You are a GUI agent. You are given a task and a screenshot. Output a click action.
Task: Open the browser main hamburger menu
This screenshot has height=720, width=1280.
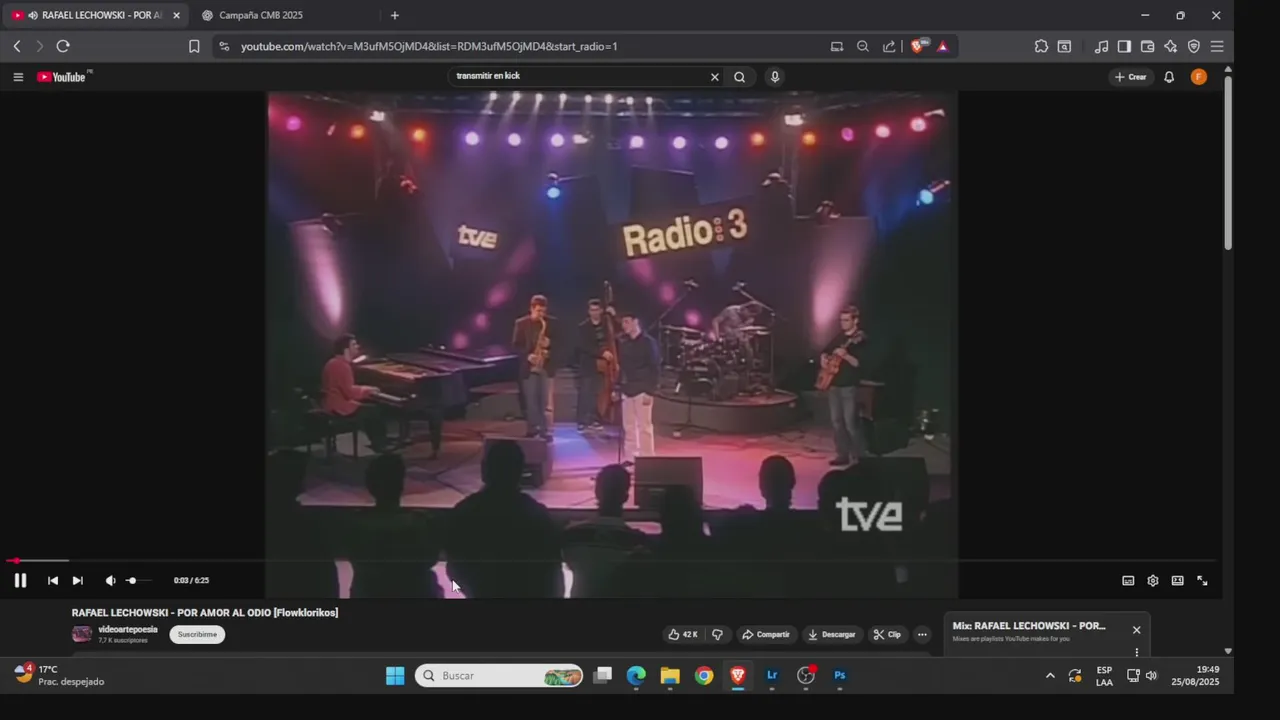tap(1217, 46)
